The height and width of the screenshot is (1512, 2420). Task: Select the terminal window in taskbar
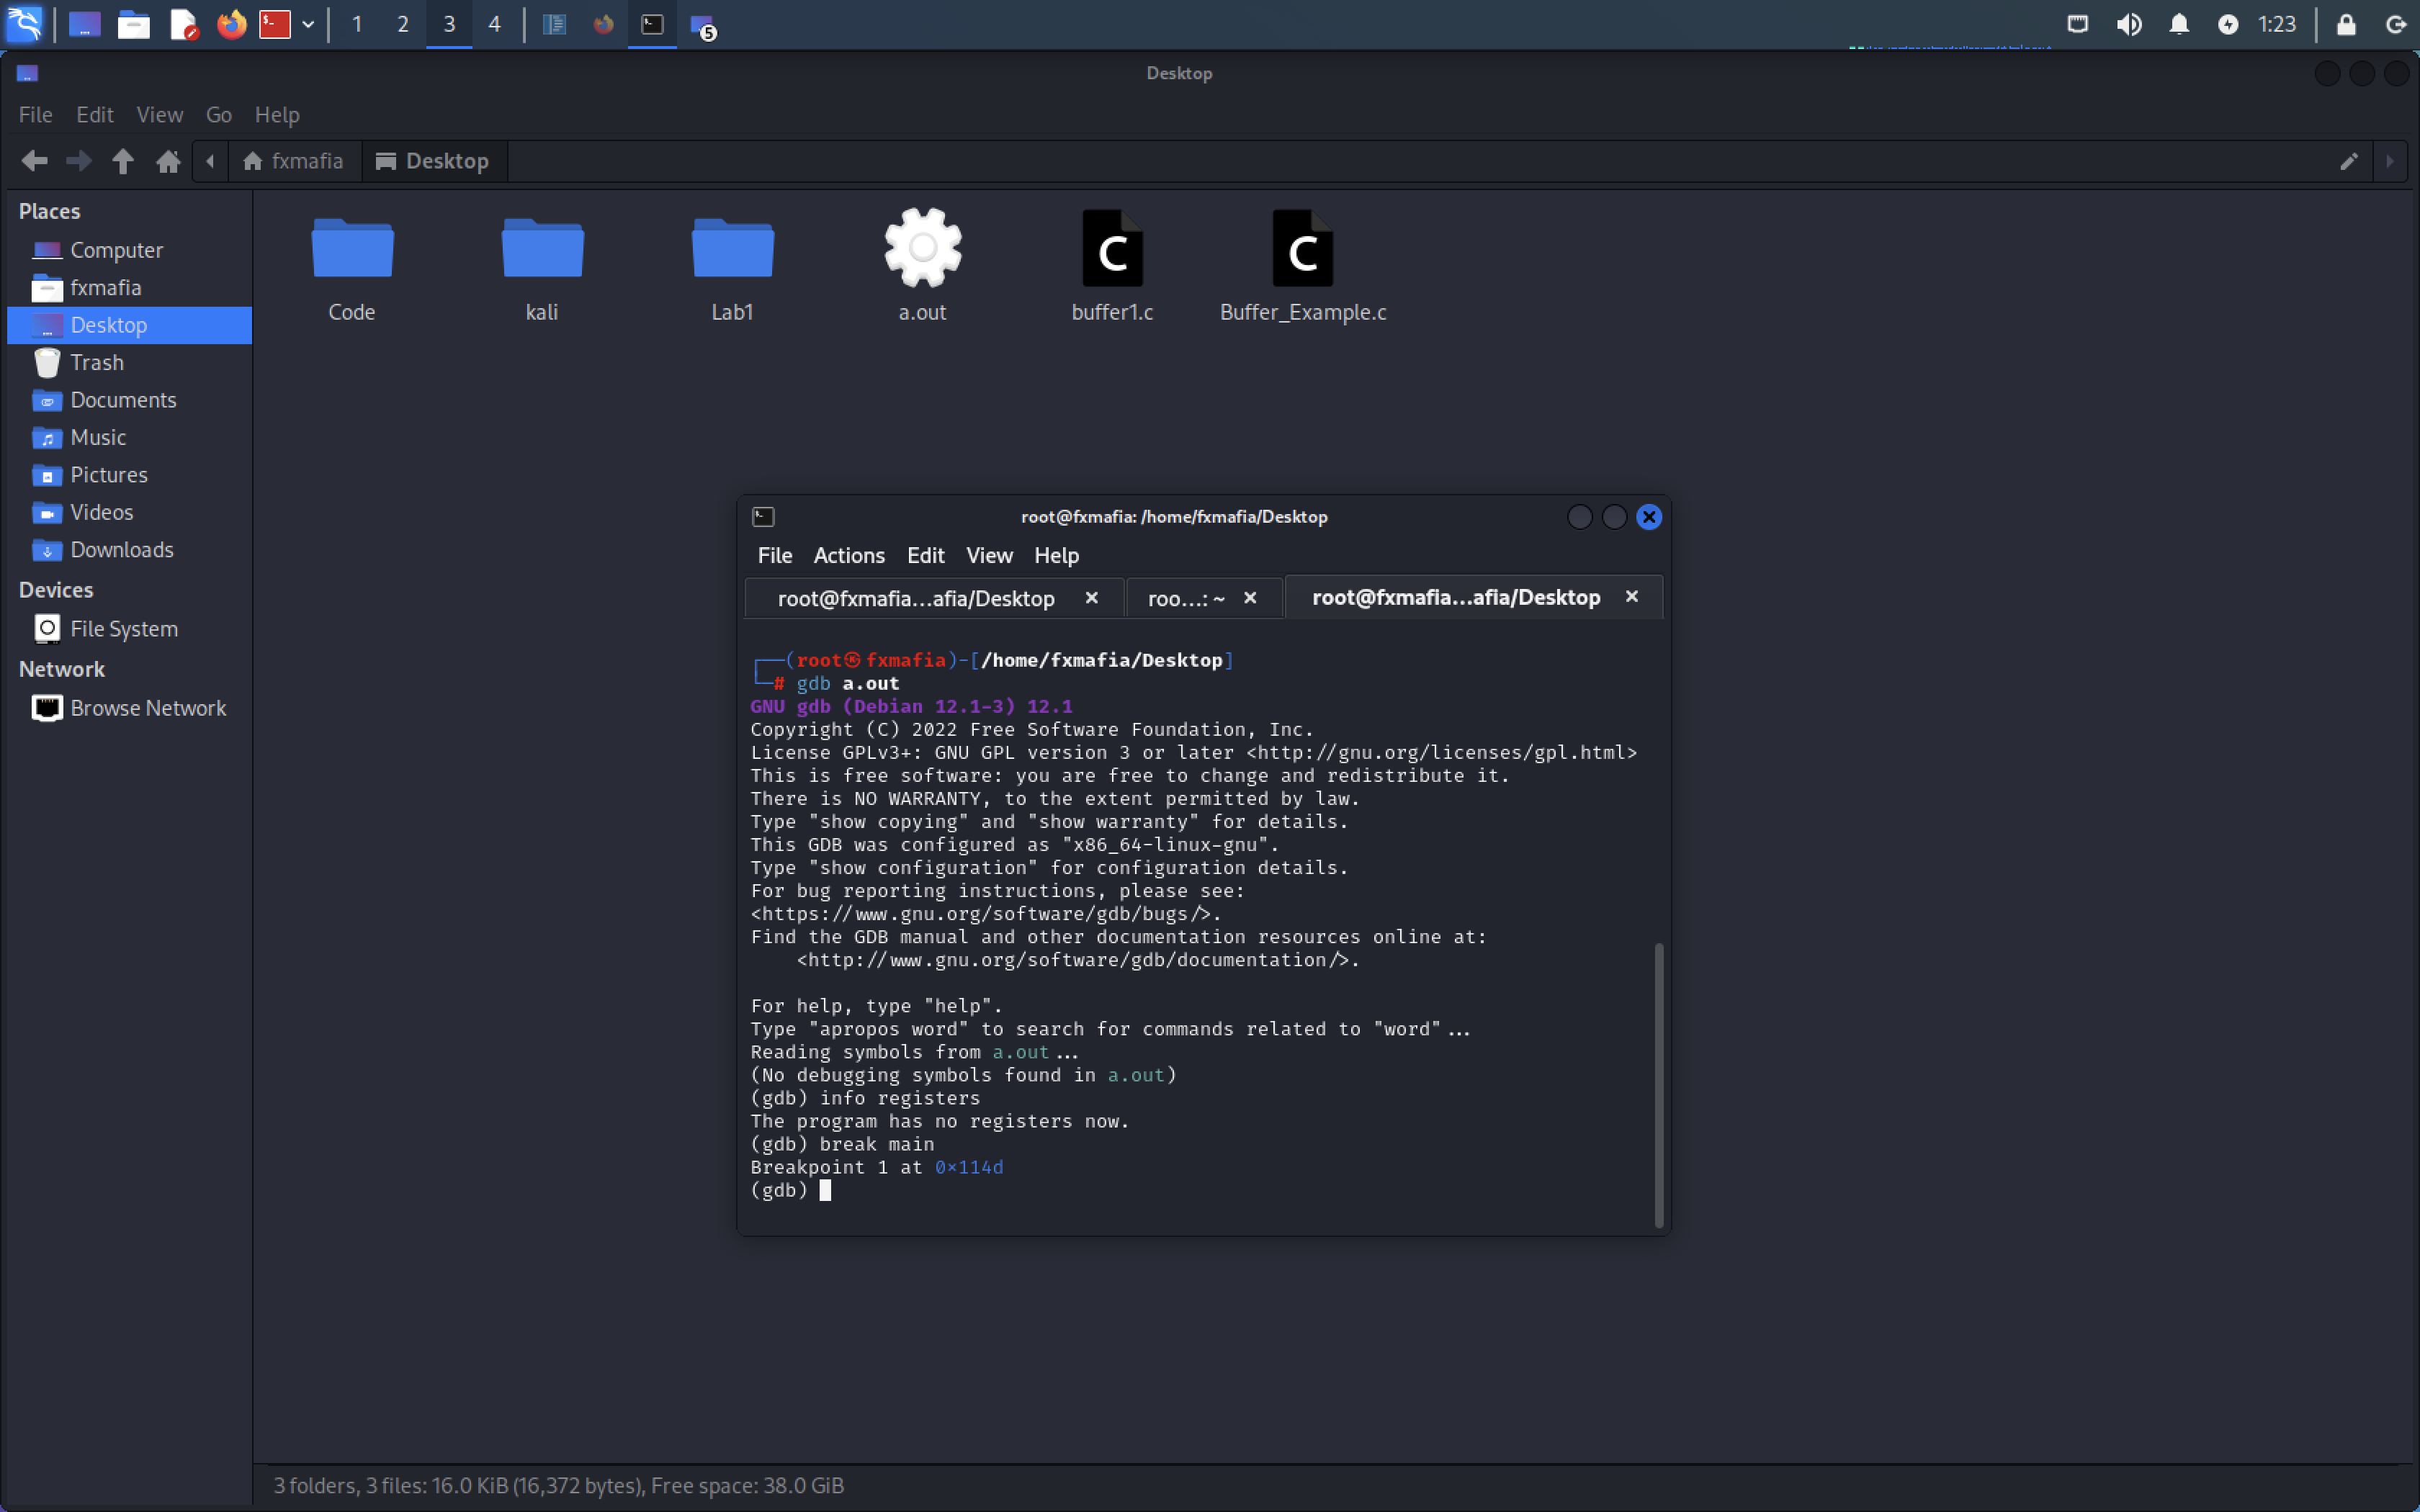[652, 24]
